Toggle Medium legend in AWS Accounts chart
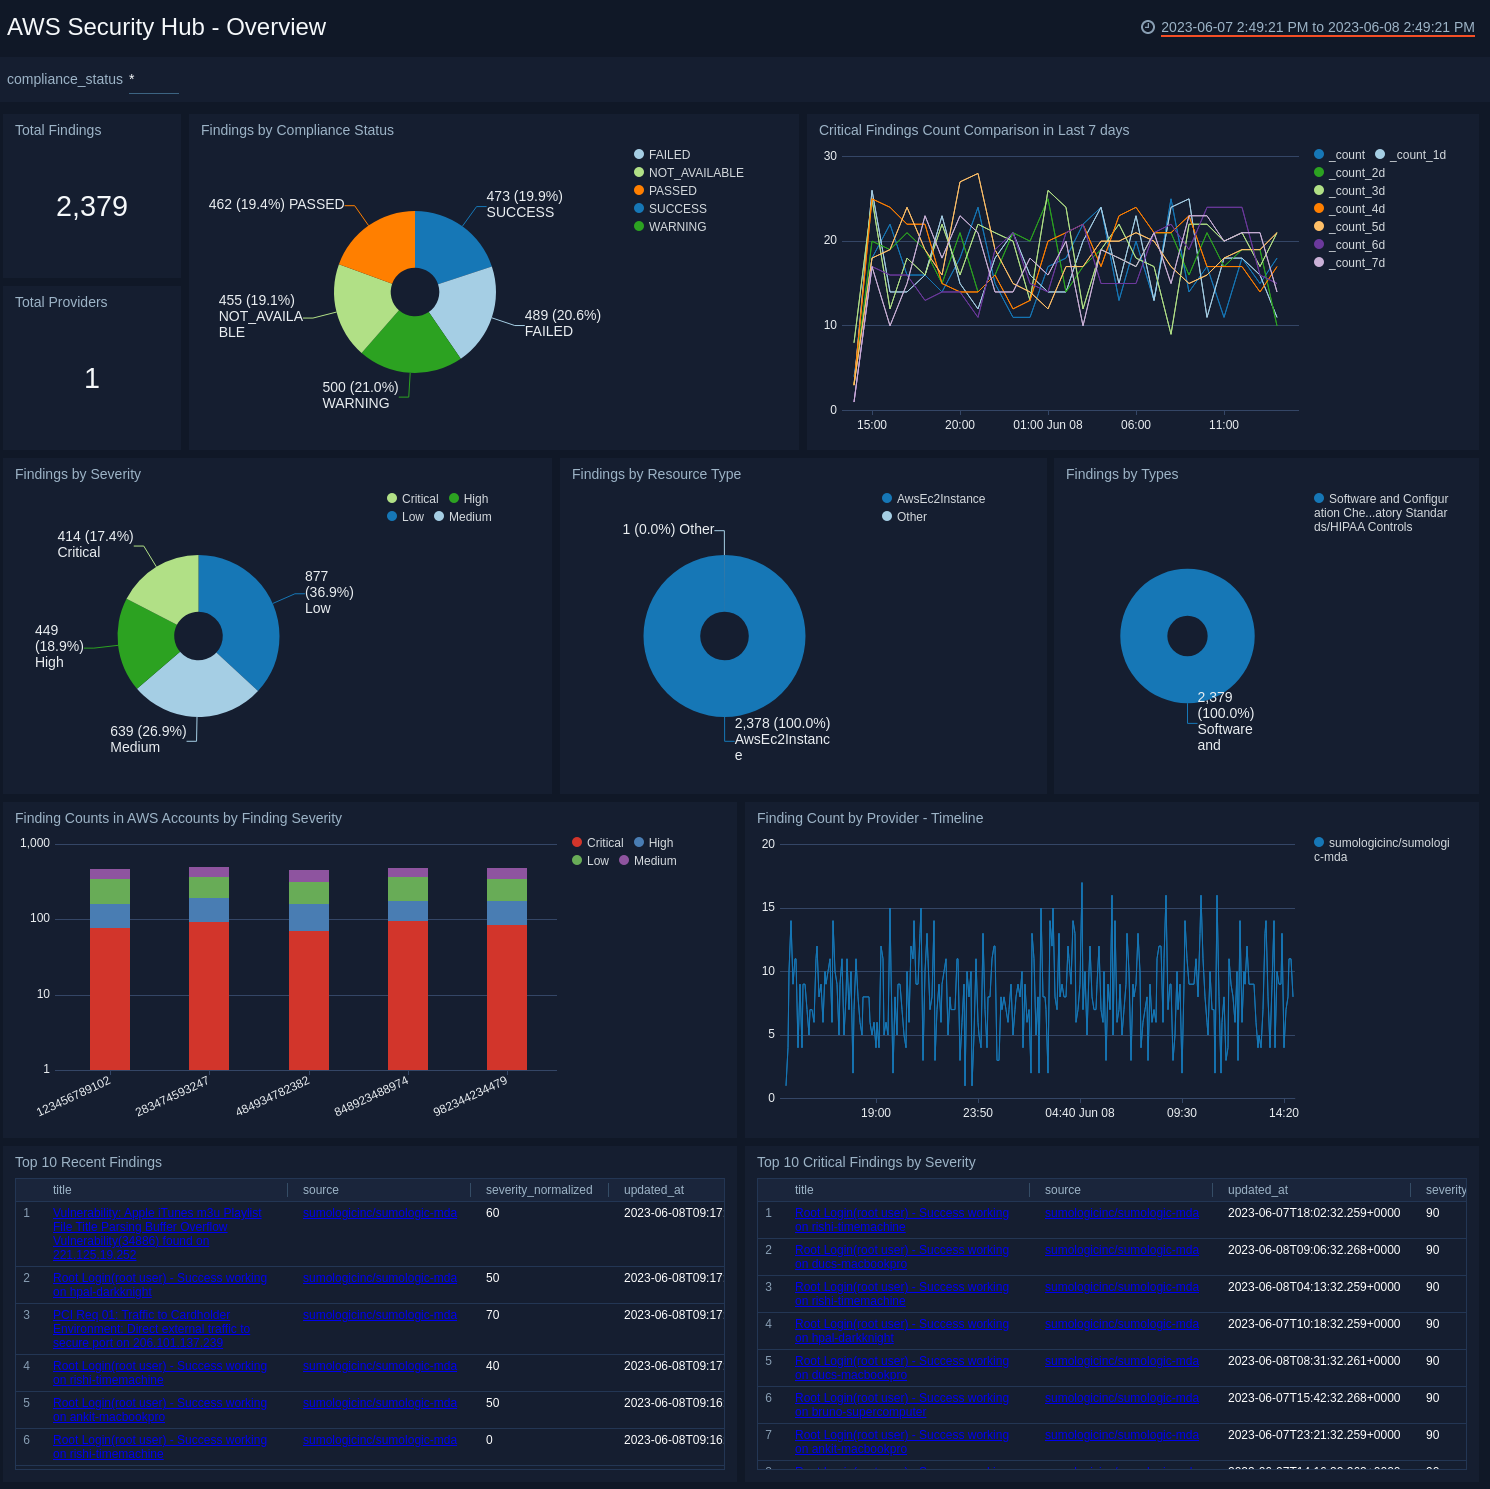Image resolution: width=1490 pixels, height=1489 pixels. [x=647, y=861]
